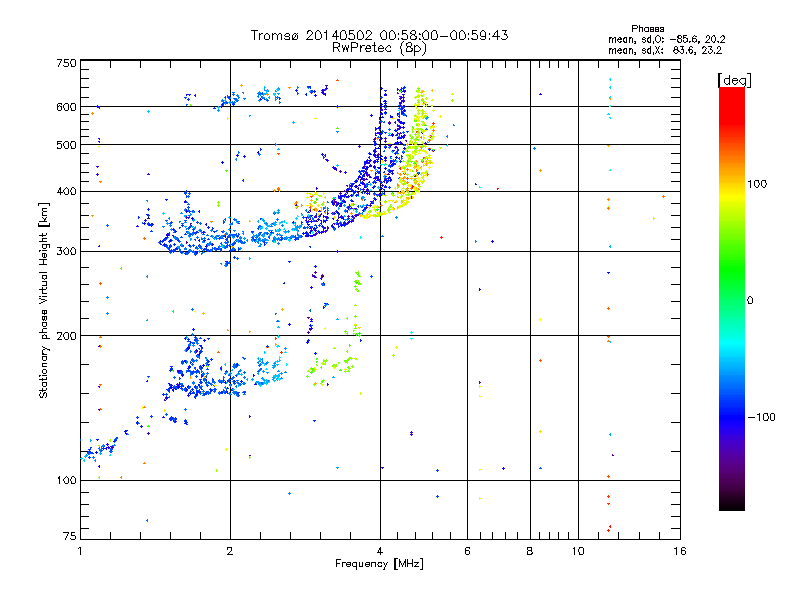The image size is (800, 600).
Task: Click the 'Frequency [MHz]' axis title
Action: 380,564
